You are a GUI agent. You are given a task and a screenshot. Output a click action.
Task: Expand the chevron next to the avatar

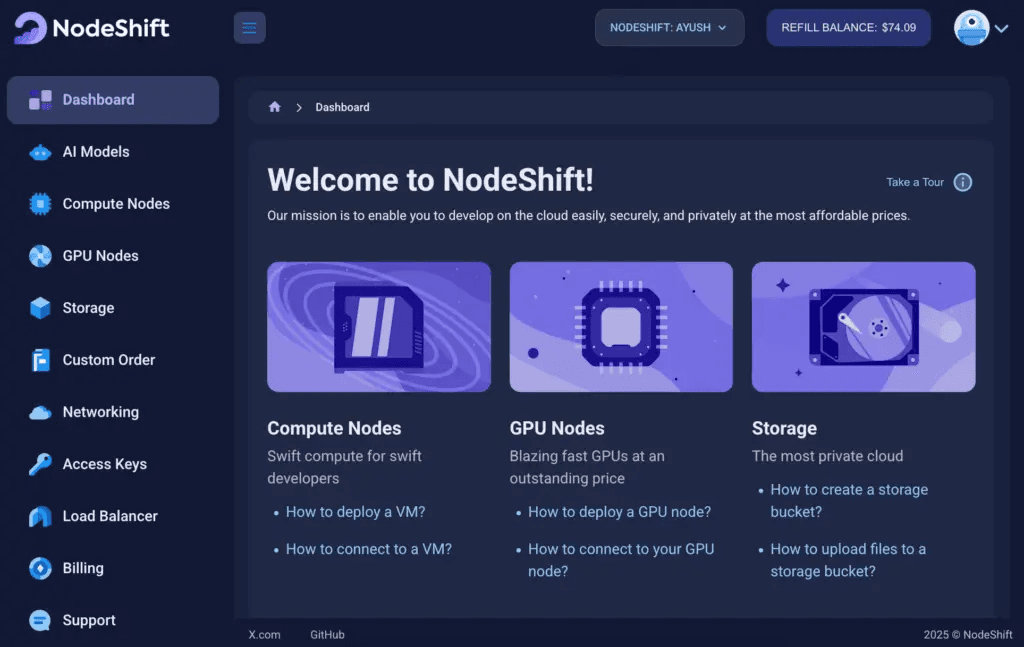point(1002,28)
